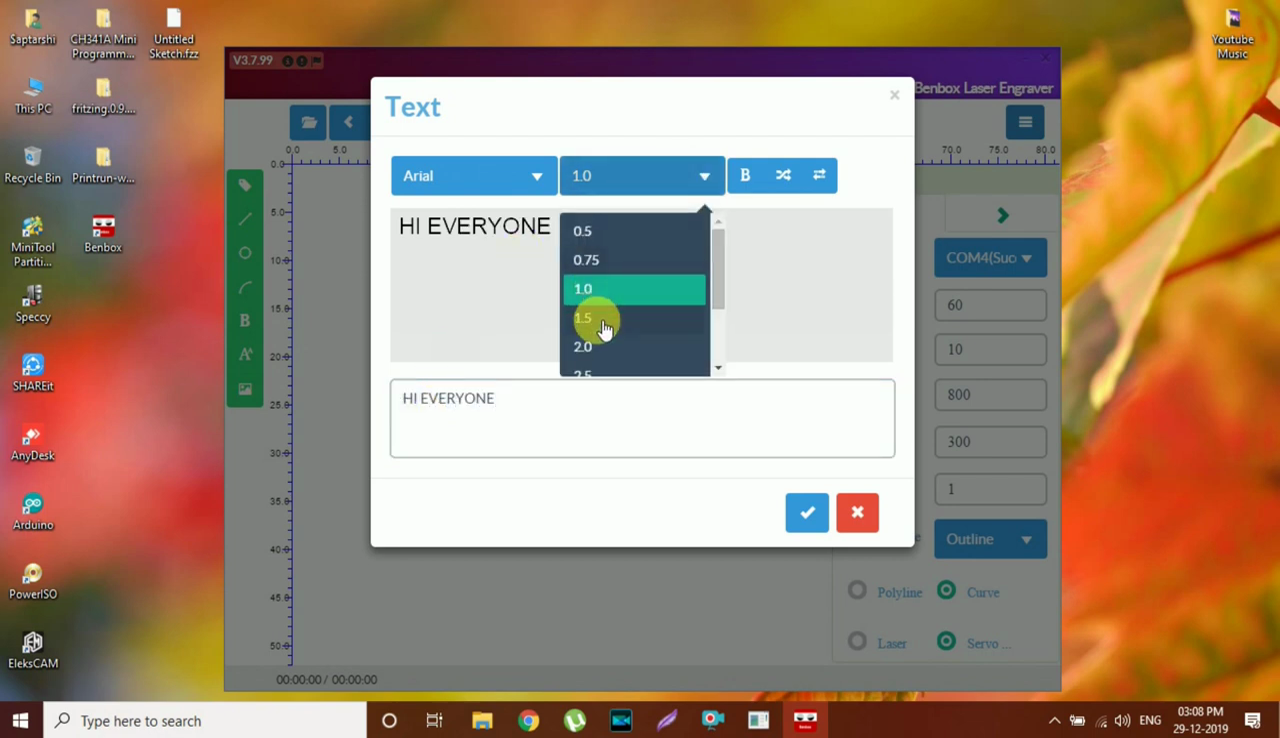1280x738 pixels.
Task: Select the text tool in green toolbar
Action: [x=245, y=355]
